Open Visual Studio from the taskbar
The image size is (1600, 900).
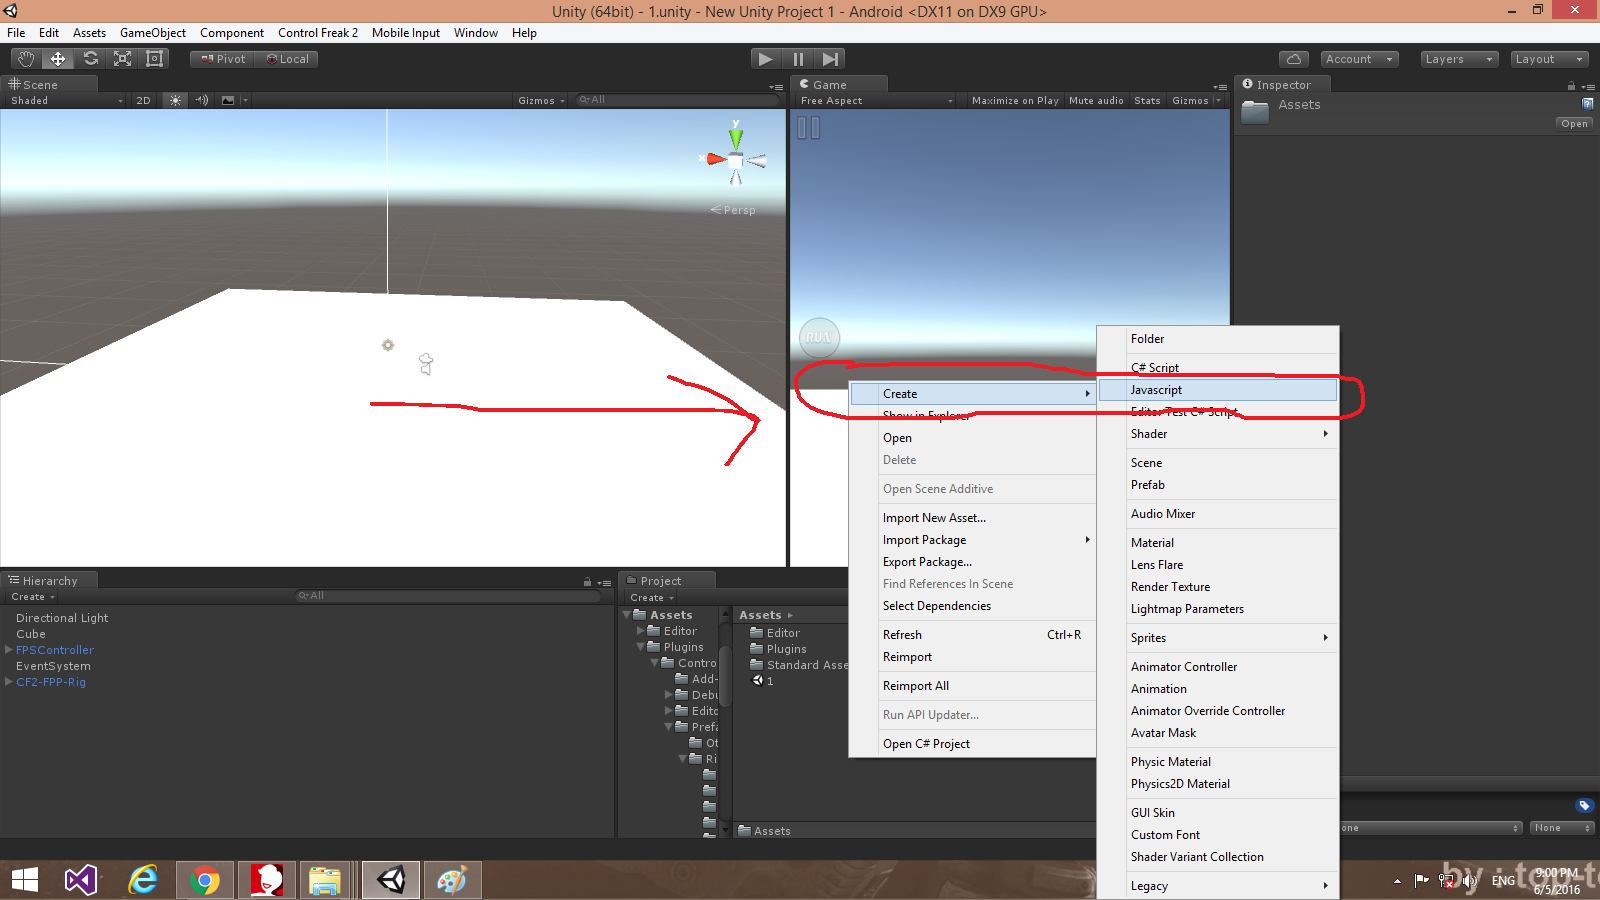[81, 880]
